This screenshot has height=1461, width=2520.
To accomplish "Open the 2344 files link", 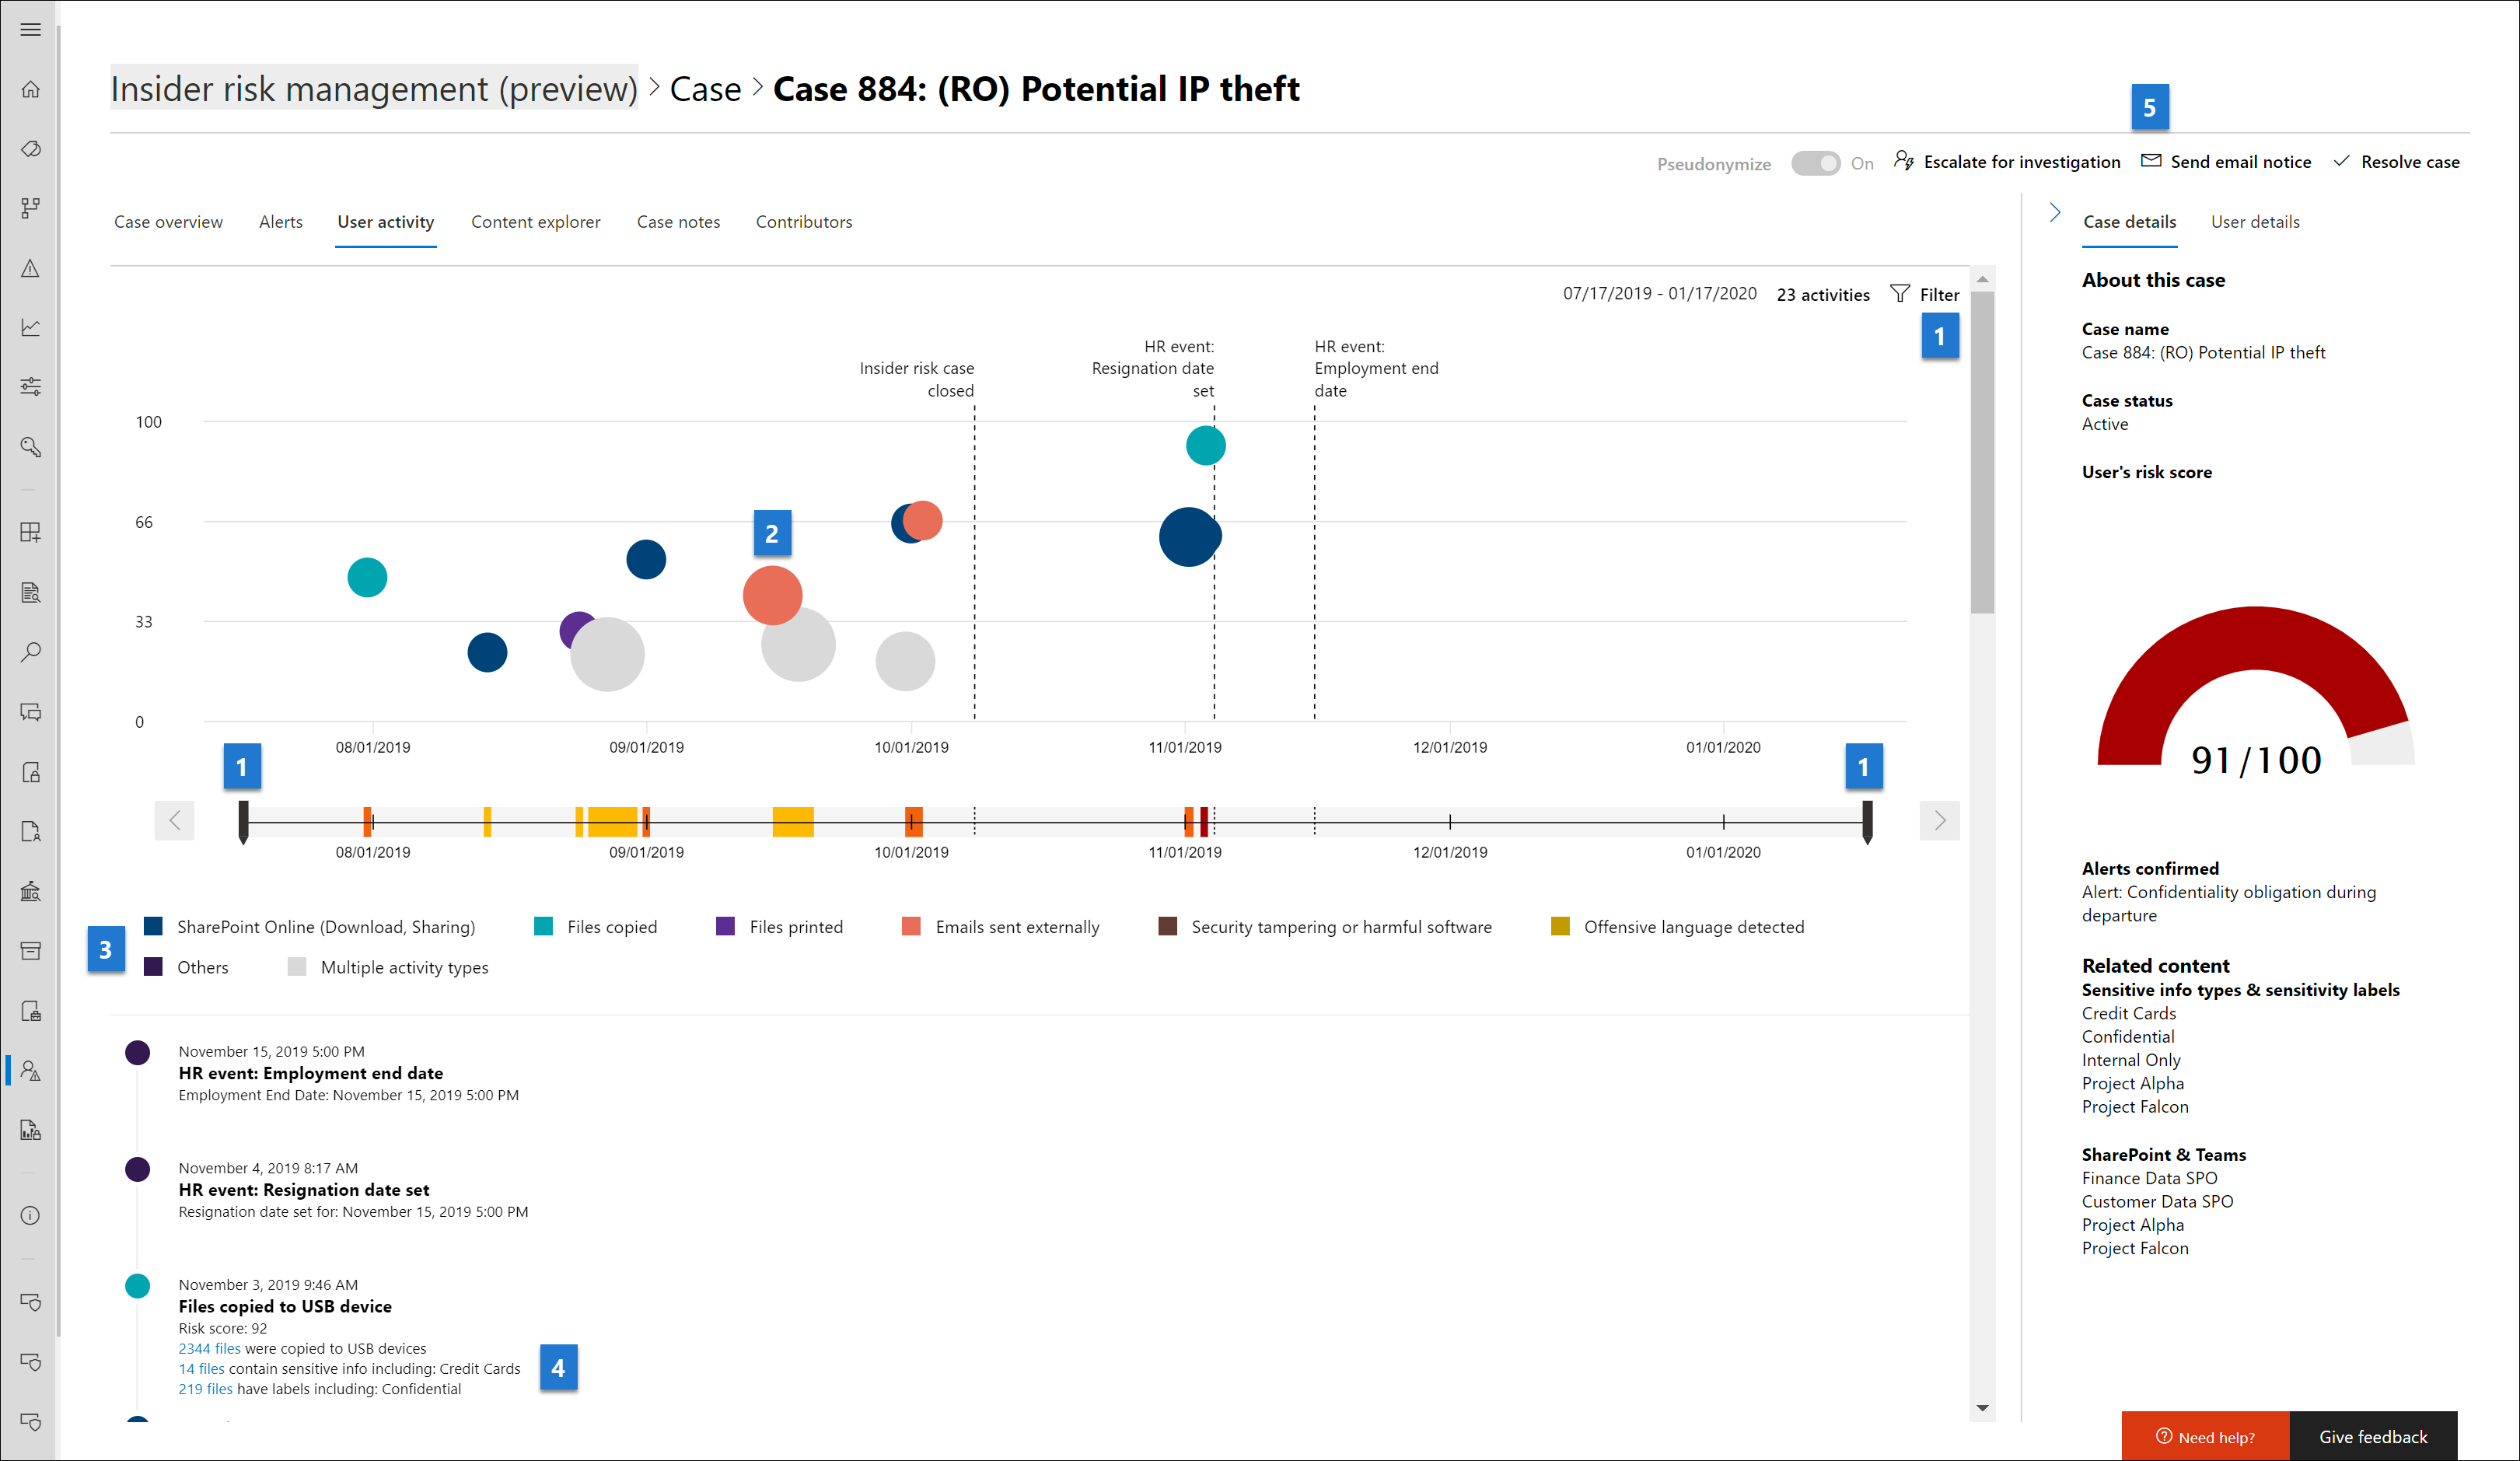I will click(209, 1348).
